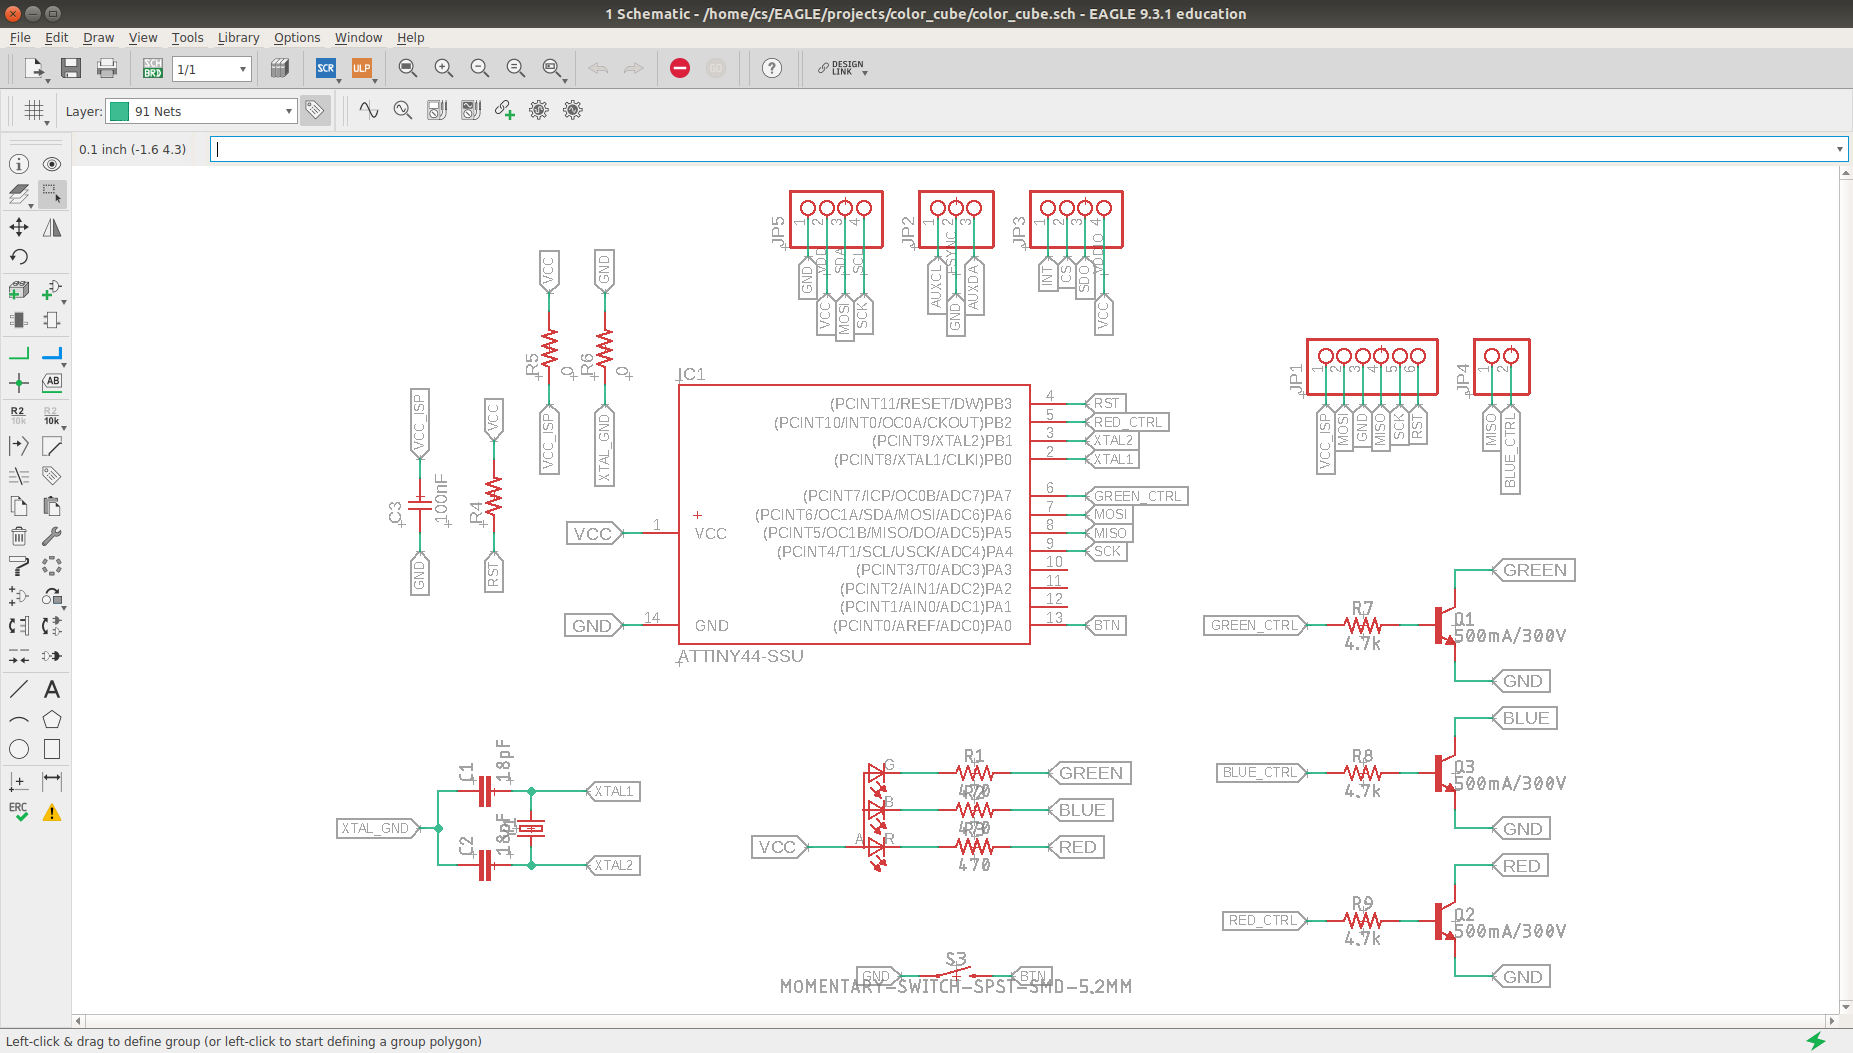Select the Junction tool
Image resolution: width=1853 pixels, height=1053 pixels.
pos(19,383)
